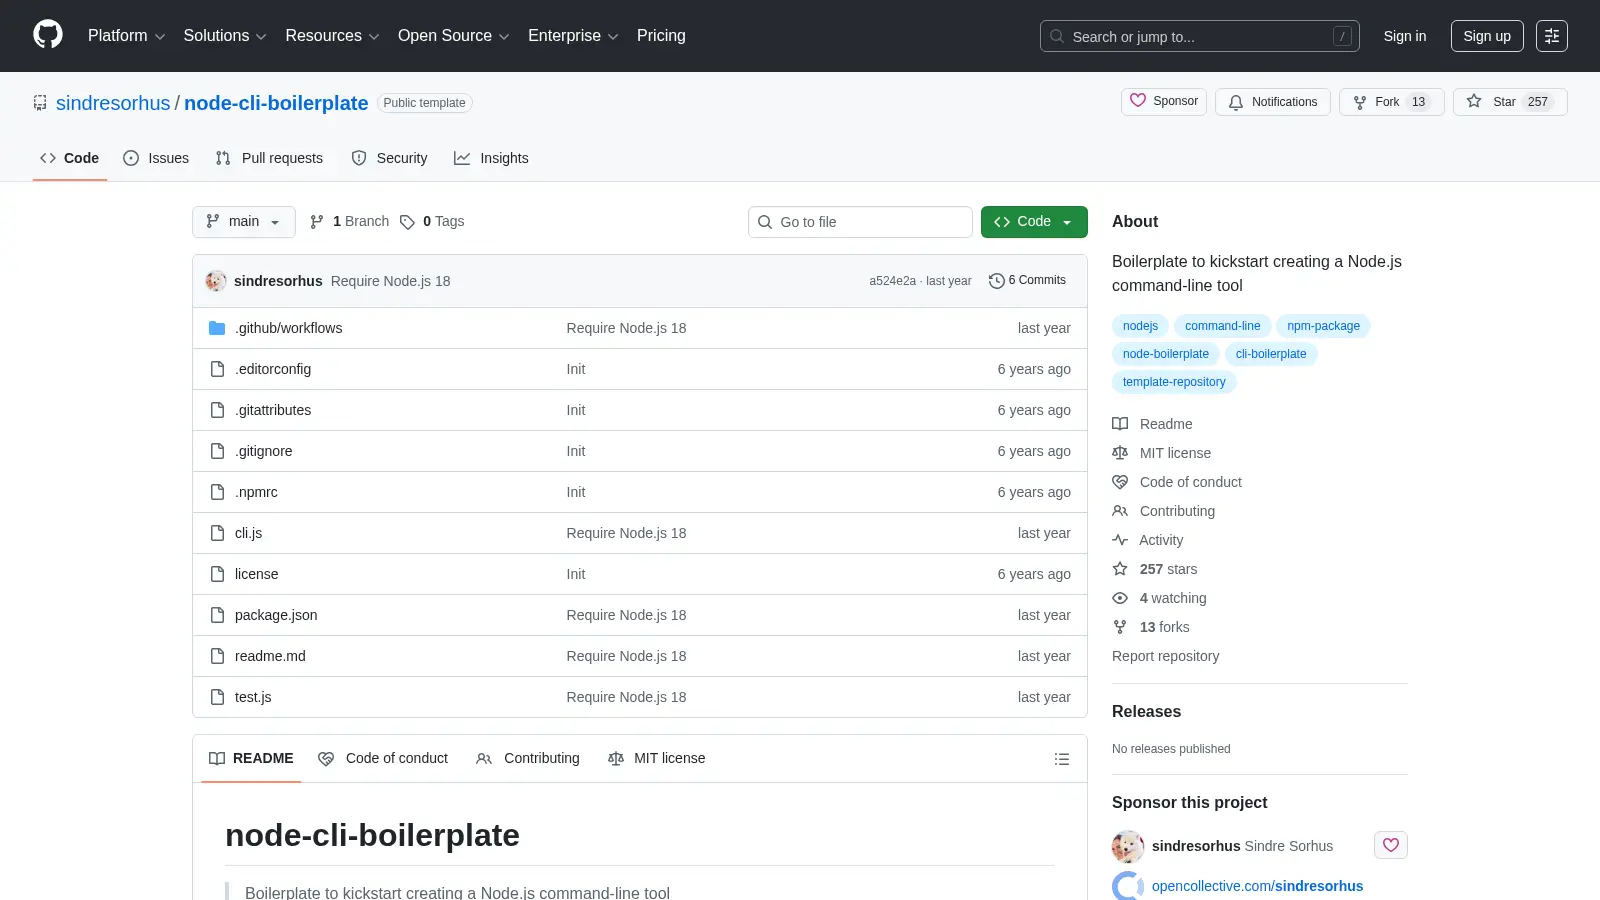The width and height of the screenshot is (1600, 900).
Task: Select the MIT license readme tab
Action: (x=656, y=759)
